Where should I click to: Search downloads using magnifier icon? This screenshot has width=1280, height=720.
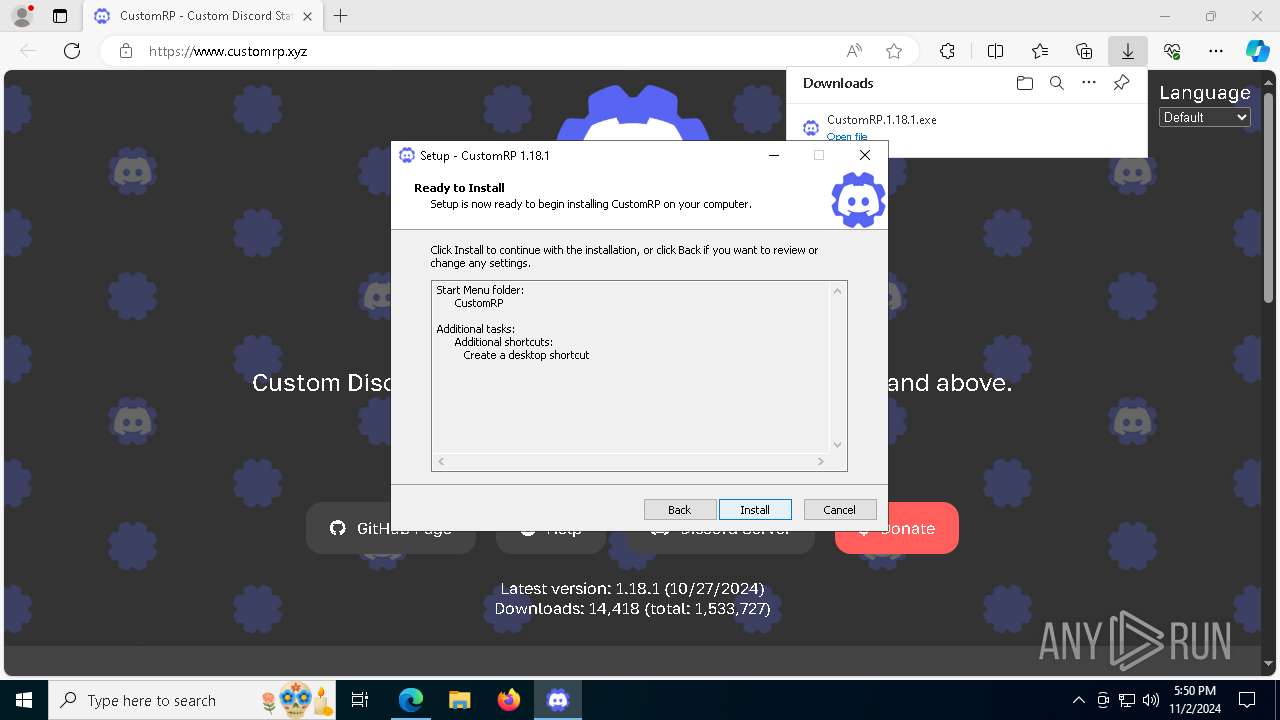(x=1056, y=83)
